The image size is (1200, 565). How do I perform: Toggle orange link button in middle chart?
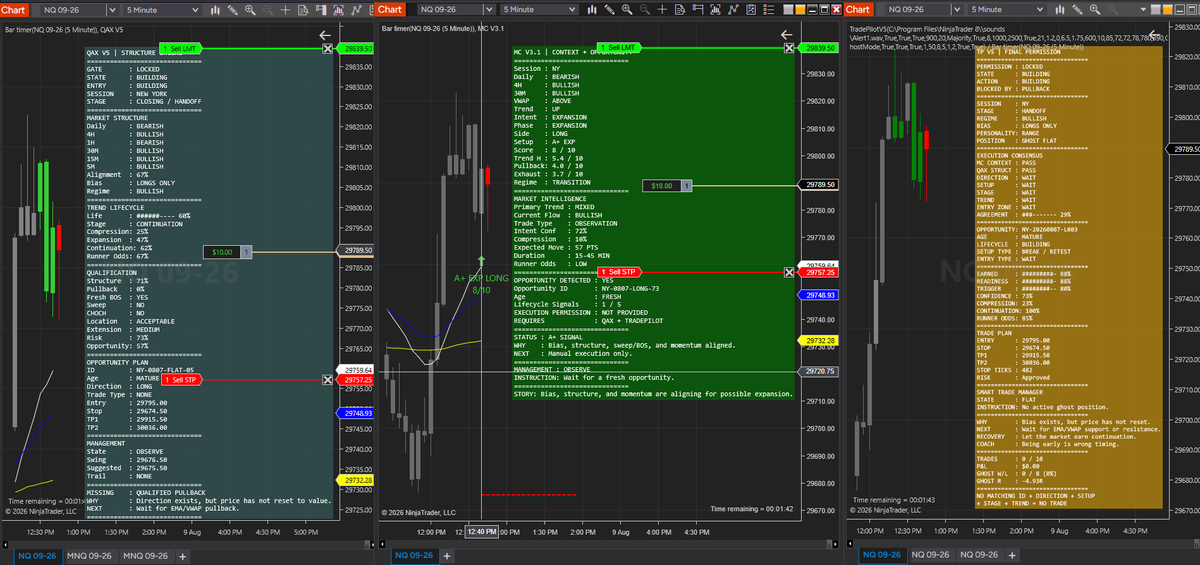click(800, 9)
